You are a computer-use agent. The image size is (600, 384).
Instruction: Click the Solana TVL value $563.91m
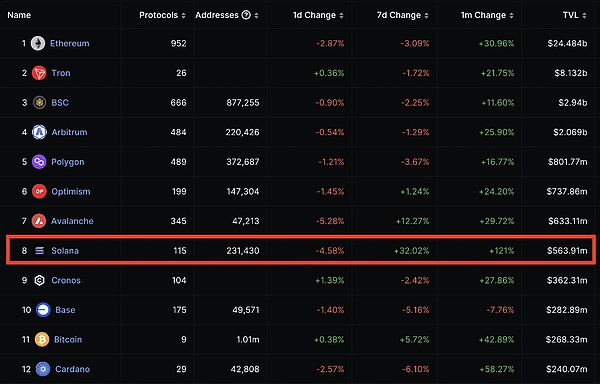(x=567, y=251)
